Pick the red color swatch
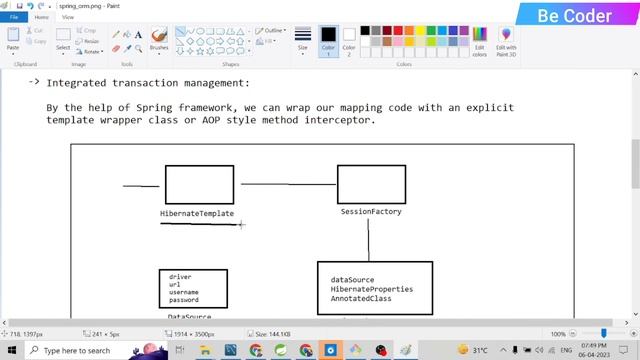This screenshot has width=640, height=360. click(398, 30)
